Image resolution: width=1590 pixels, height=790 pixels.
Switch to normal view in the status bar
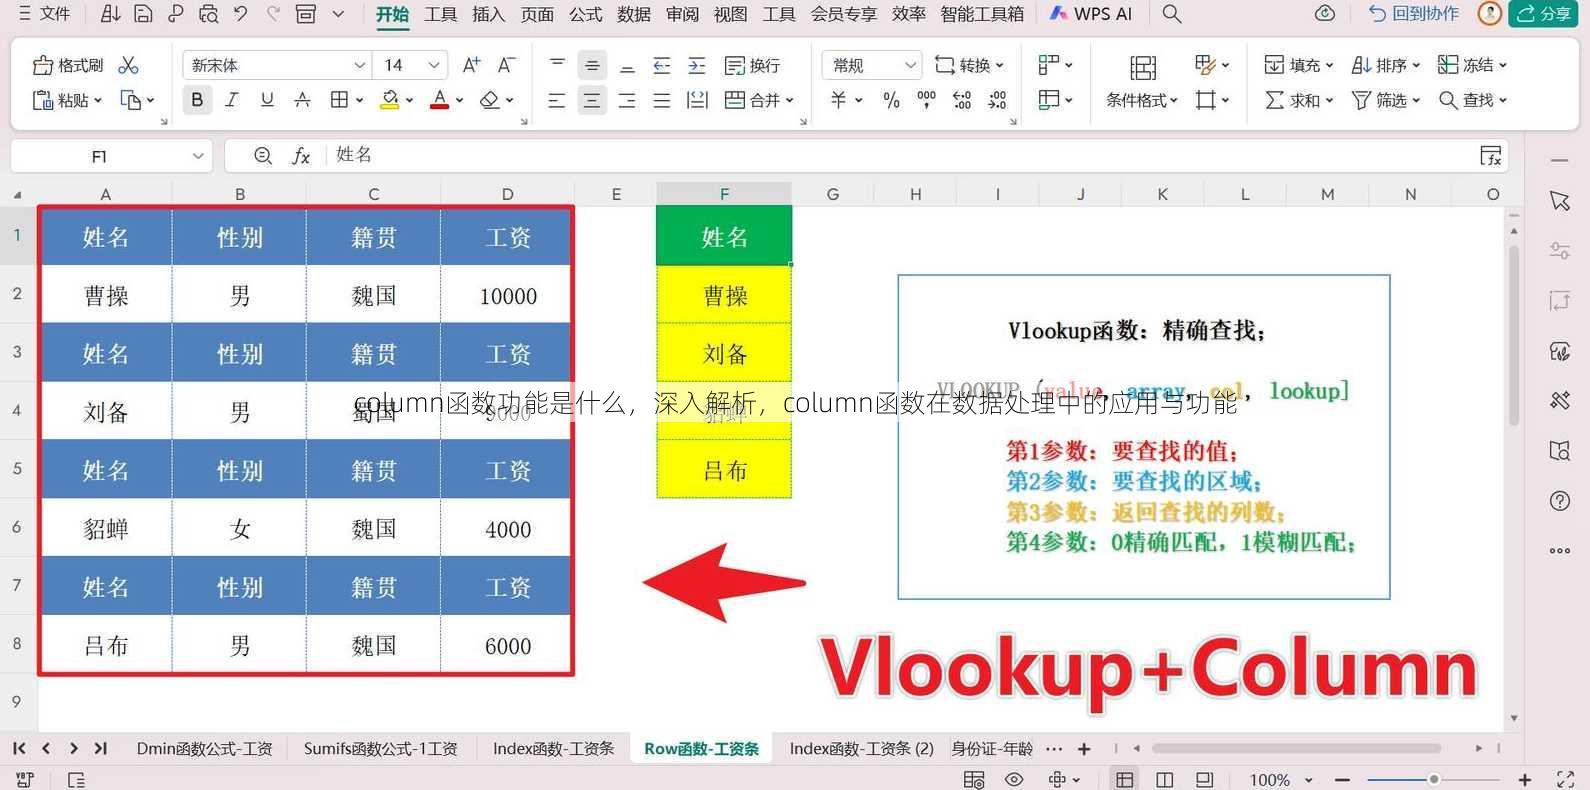point(1125,779)
